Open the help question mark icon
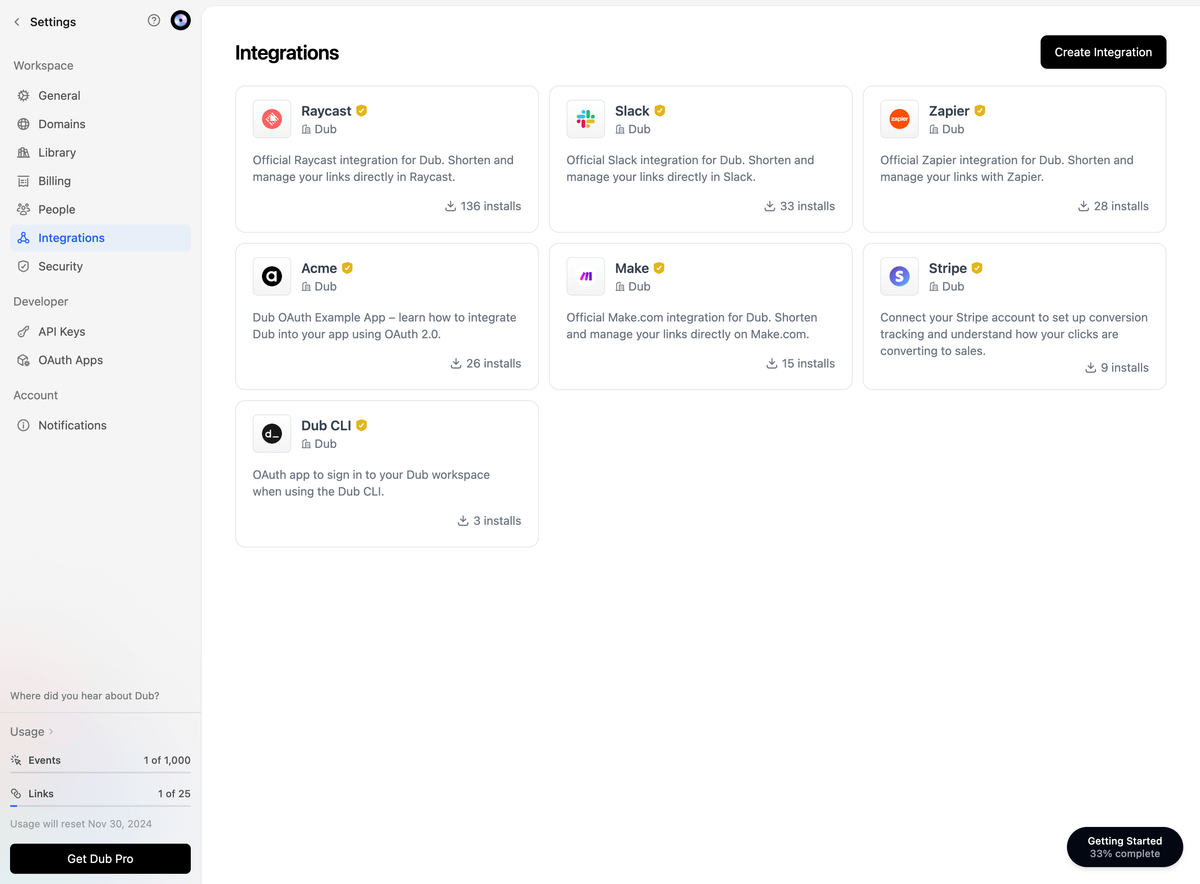 (154, 21)
